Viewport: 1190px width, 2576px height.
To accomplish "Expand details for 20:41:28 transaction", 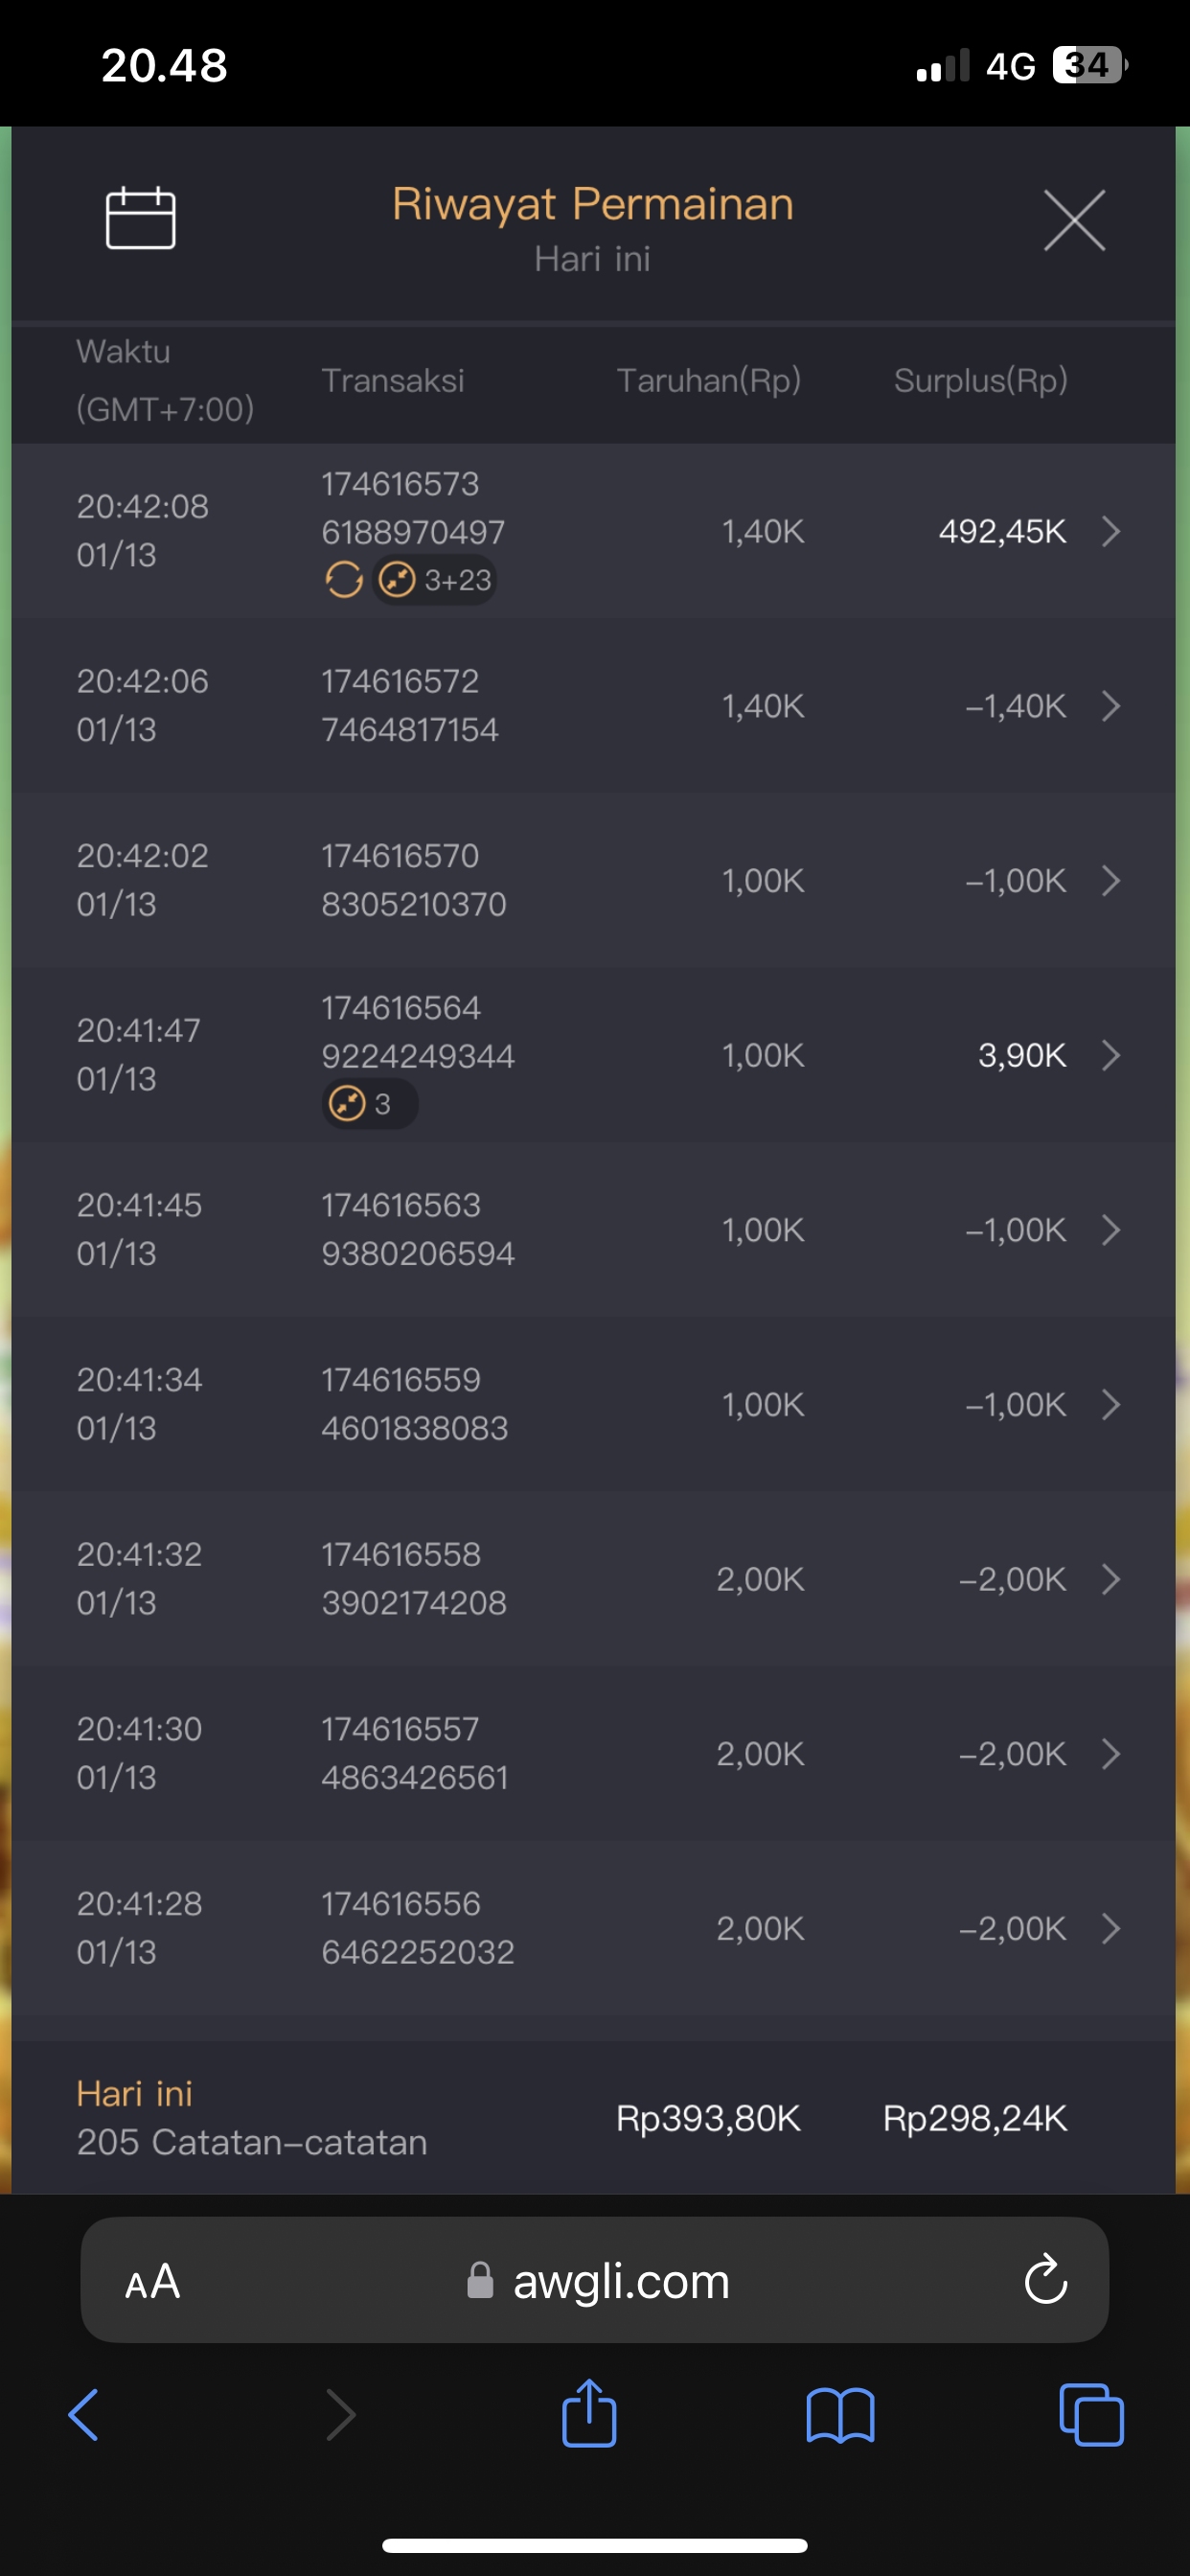I will point(1110,1928).
